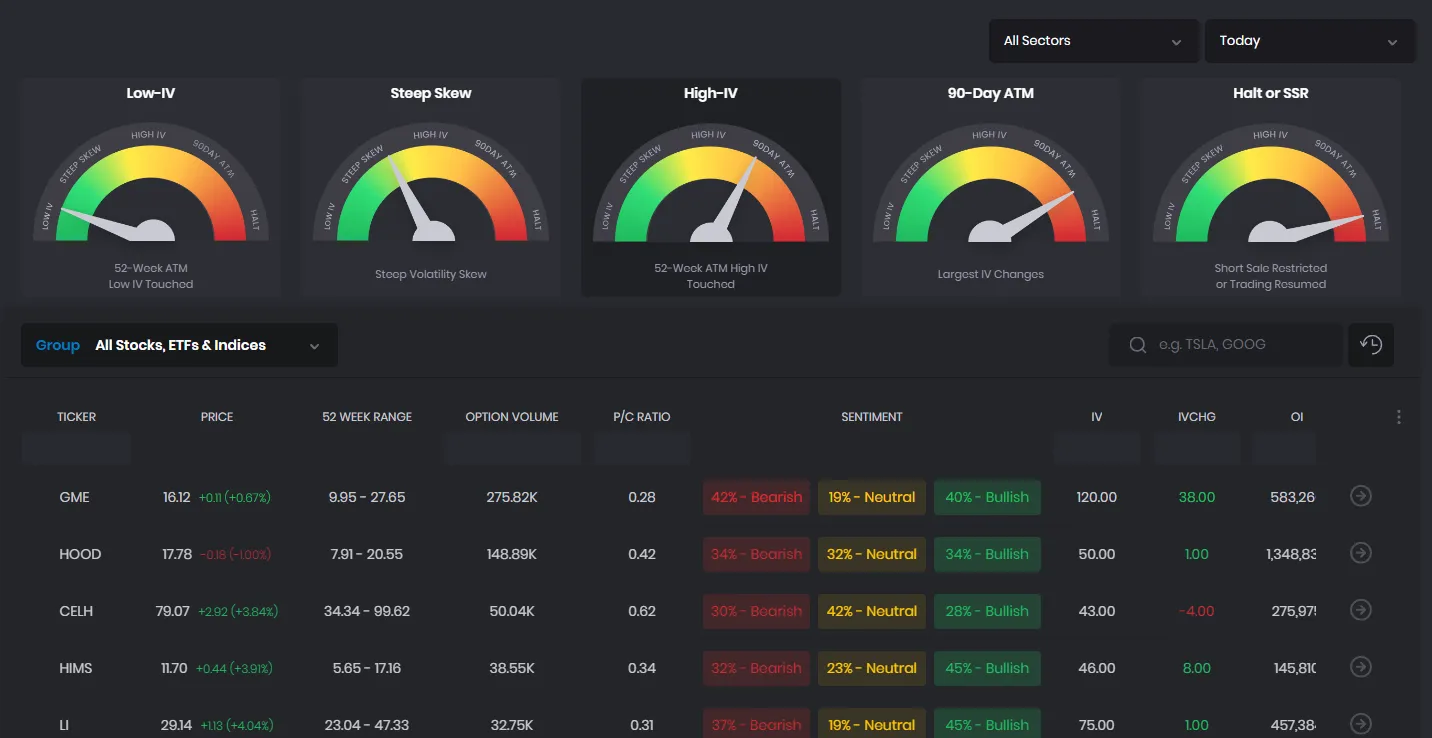Click the HOOD ticker cell
The height and width of the screenshot is (738, 1432).
pyautogui.click(x=80, y=554)
